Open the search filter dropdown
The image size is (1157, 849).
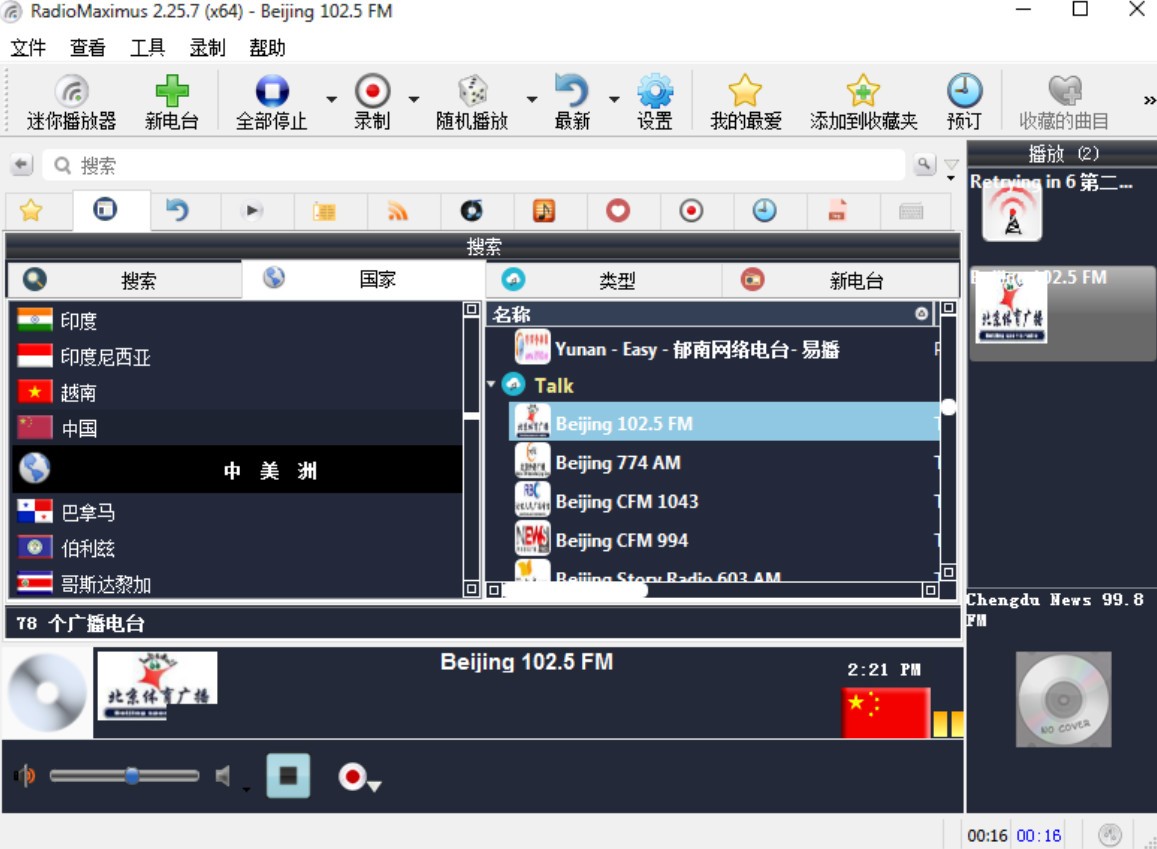[951, 168]
